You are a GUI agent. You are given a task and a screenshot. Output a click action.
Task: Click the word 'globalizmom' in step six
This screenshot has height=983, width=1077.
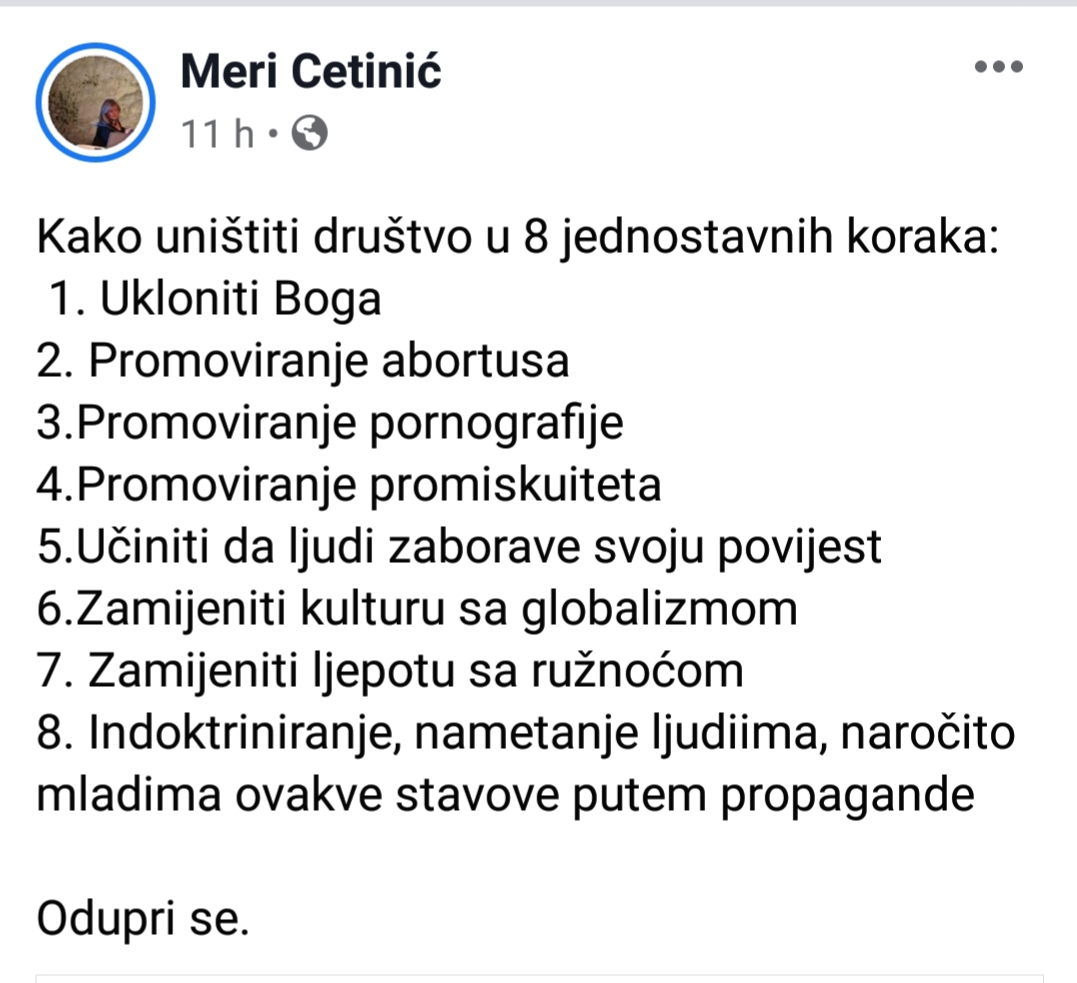tap(659, 610)
